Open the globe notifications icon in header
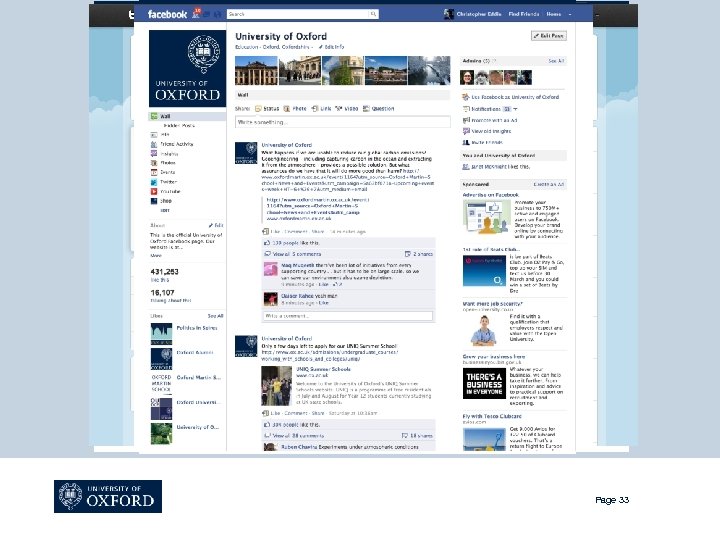Viewport: 720px width, 540px height. 217,14
